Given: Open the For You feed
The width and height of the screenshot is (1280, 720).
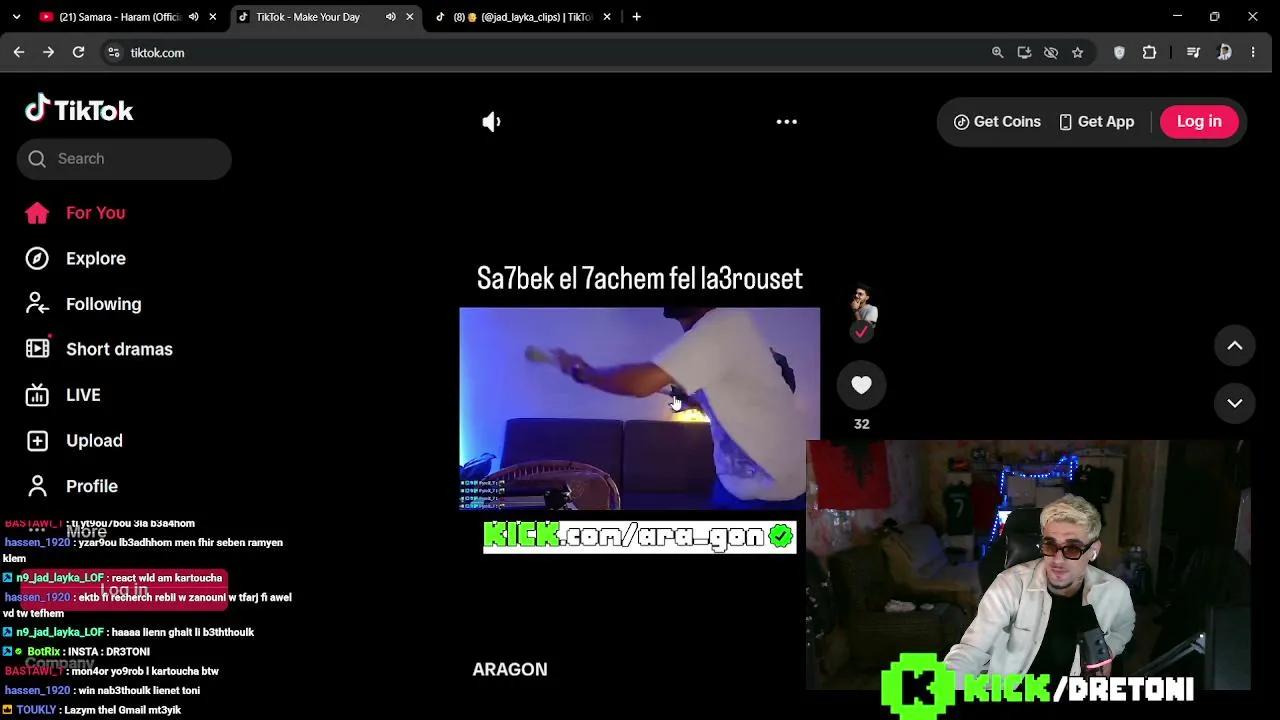Looking at the screenshot, I should point(76,213).
